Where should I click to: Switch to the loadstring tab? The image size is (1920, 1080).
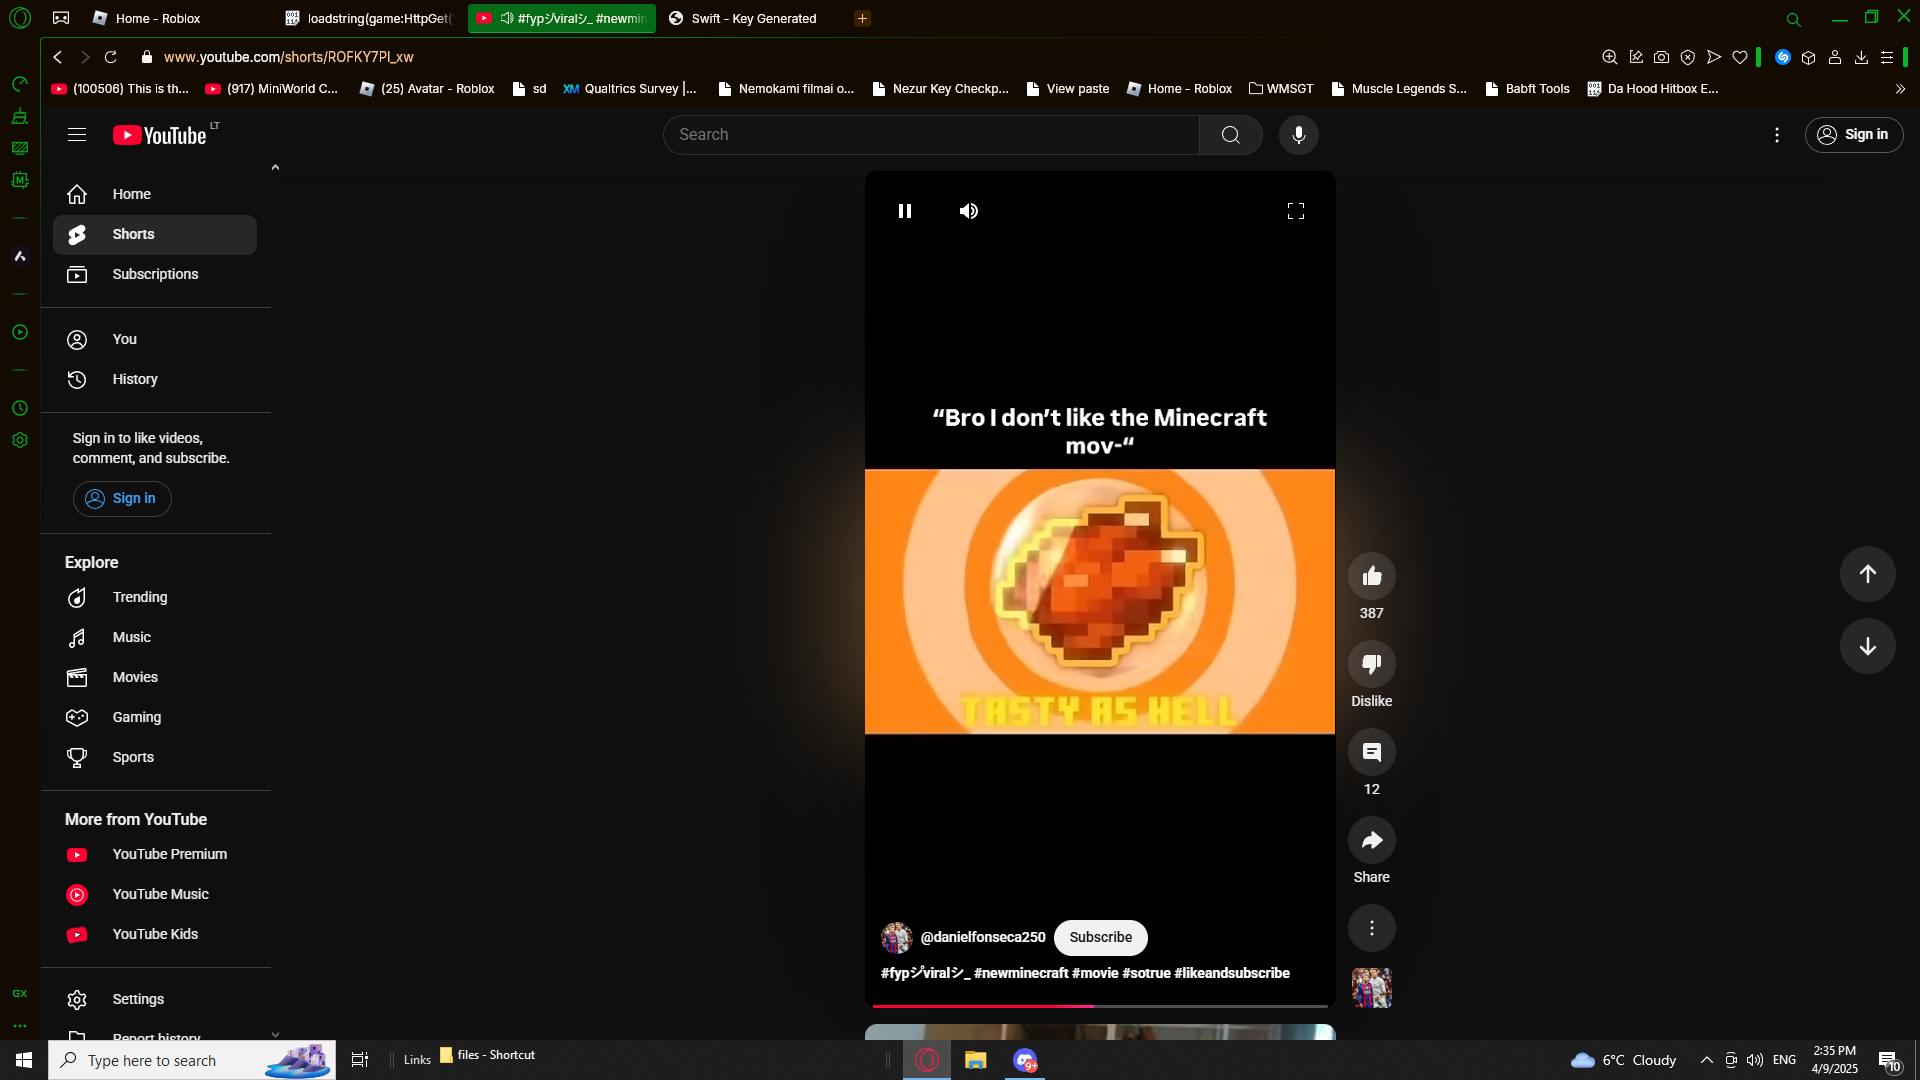click(x=370, y=18)
